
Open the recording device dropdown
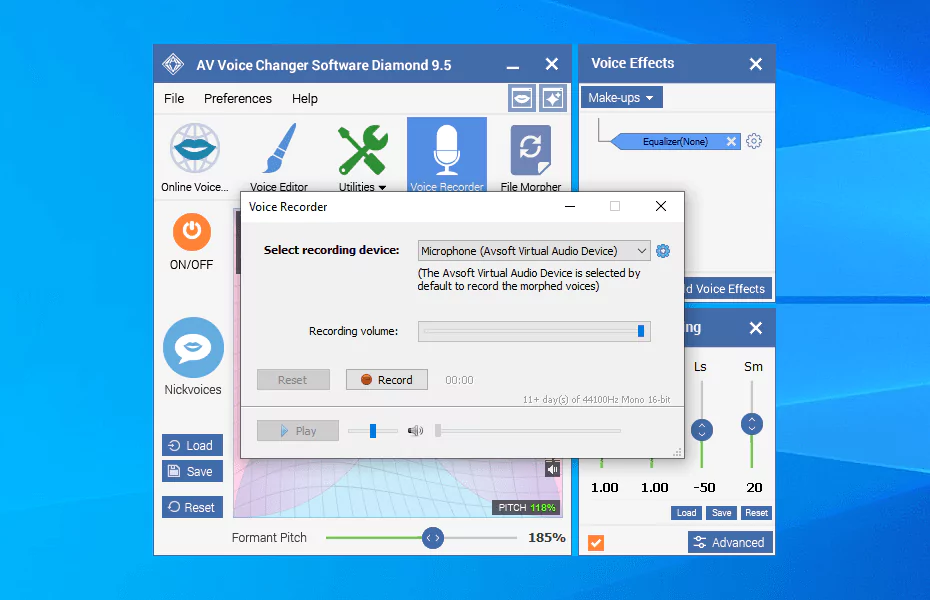pos(534,251)
